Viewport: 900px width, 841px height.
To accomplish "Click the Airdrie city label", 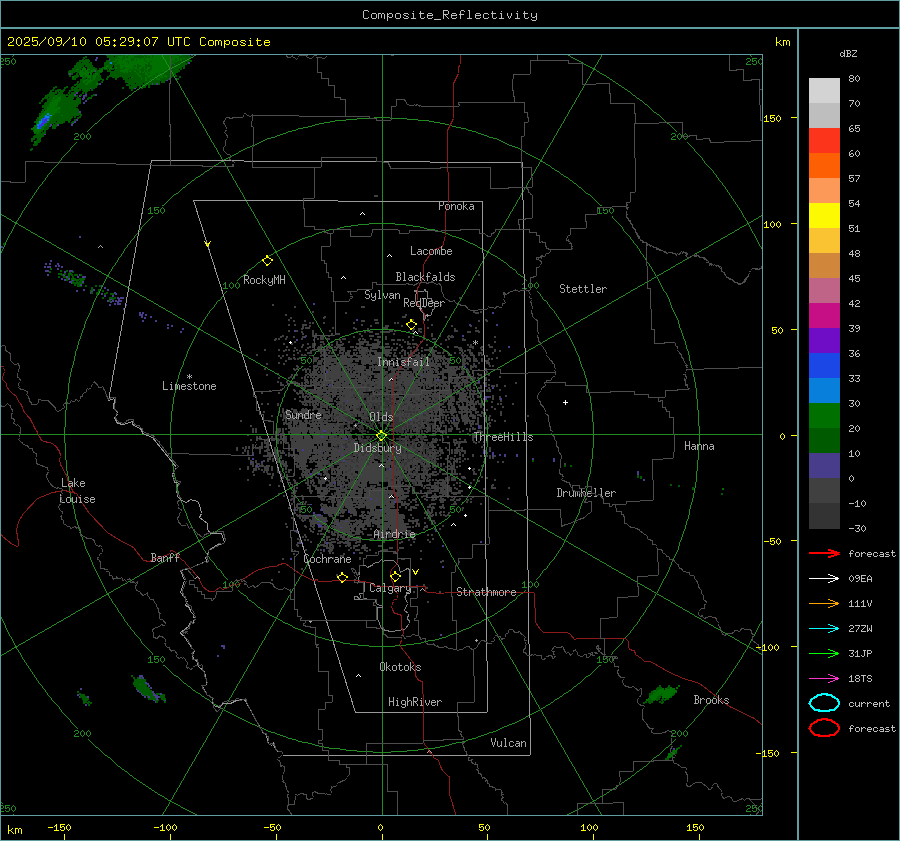I will 394,534.
